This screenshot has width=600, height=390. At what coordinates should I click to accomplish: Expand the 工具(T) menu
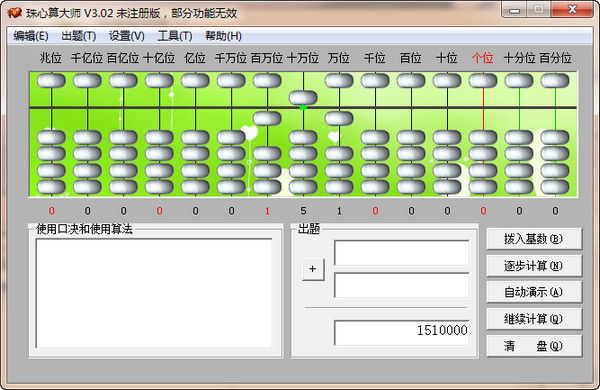pos(175,36)
